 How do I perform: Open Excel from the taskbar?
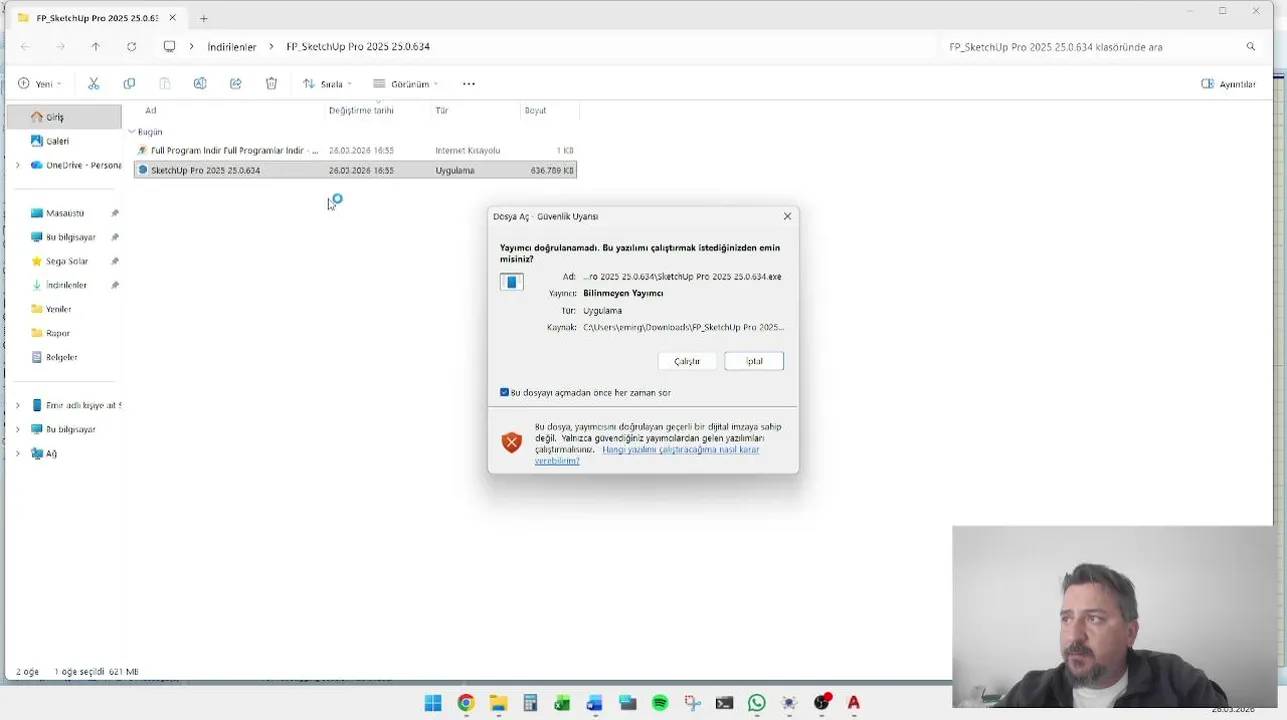tap(563, 703)
